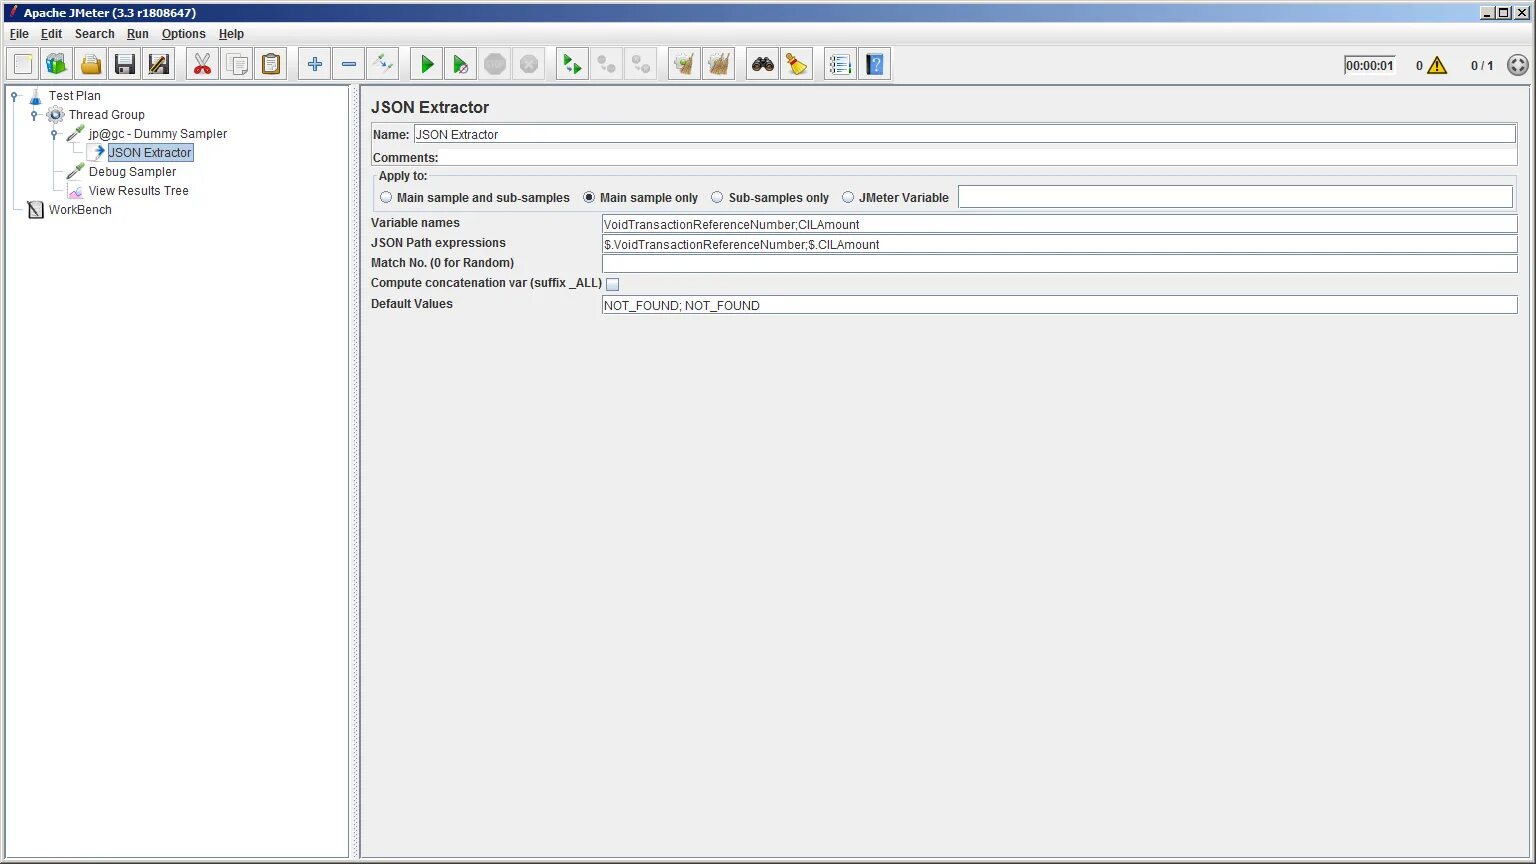Reset search with the yellow brush icon
1536x864 pixels.
point(797,65)
